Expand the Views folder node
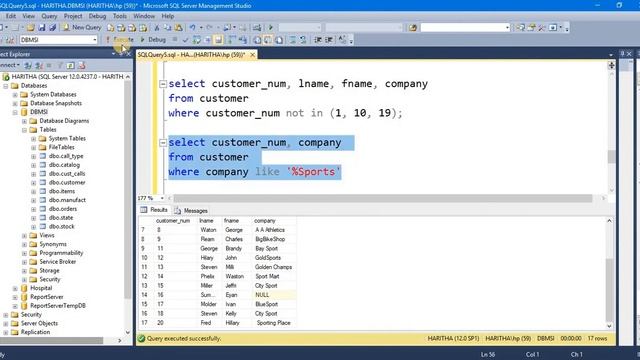Image resolution: width=640 pixels, height=360 pixels. (24, 236)
